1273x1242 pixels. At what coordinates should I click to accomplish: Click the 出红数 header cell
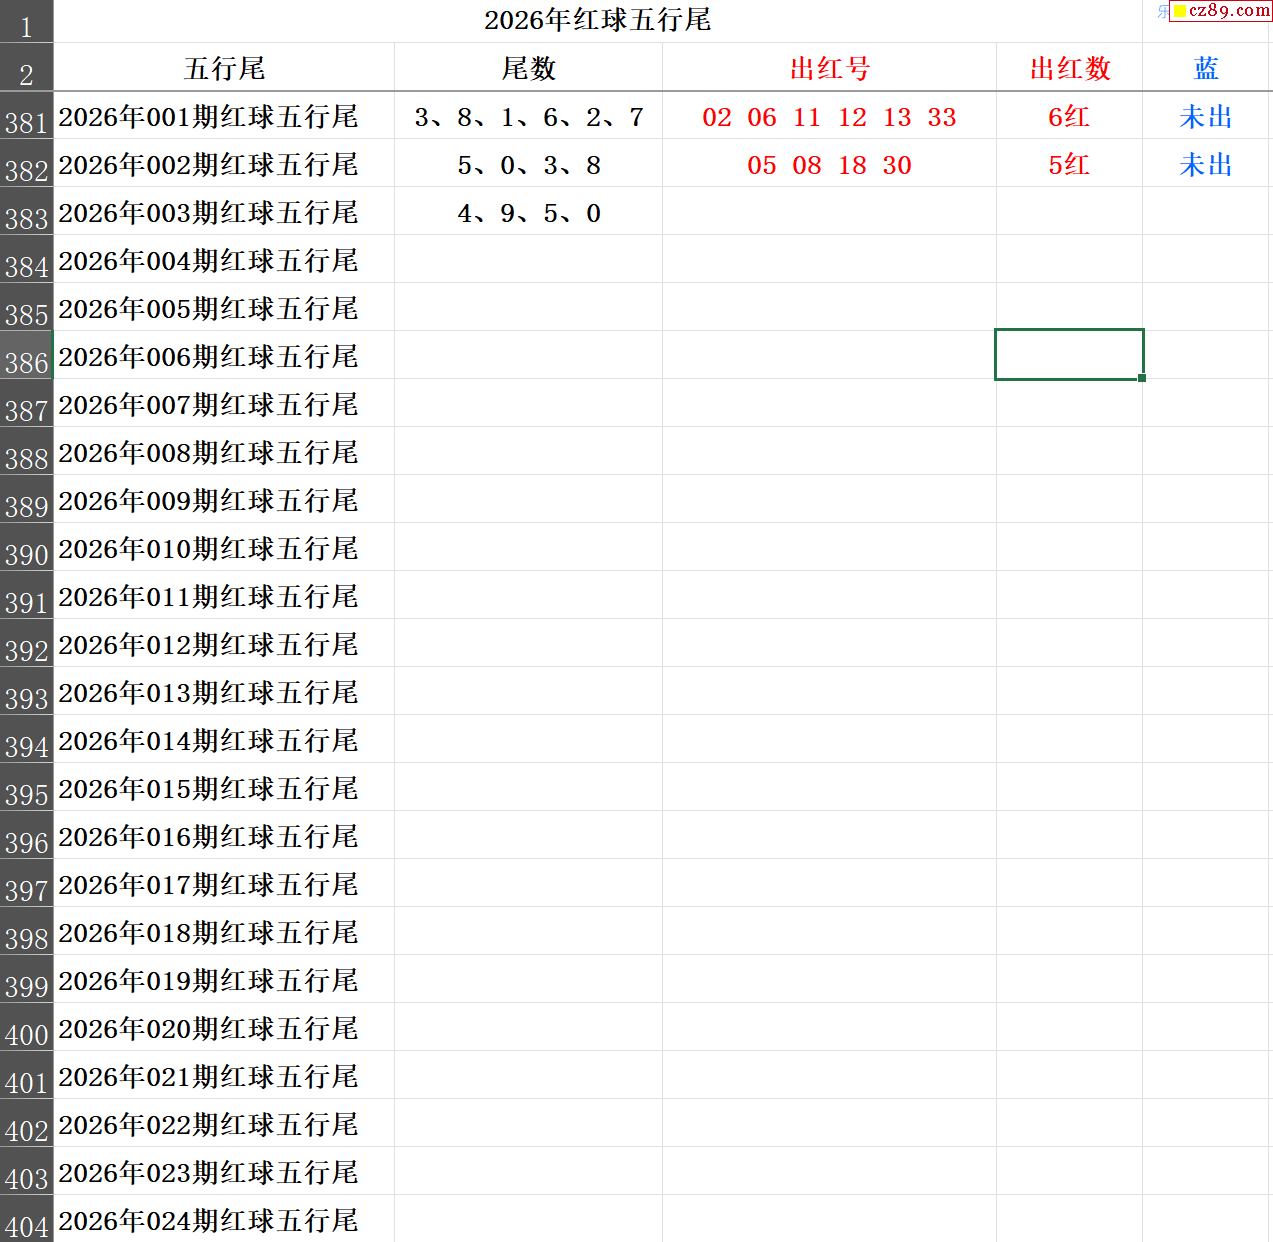[x=1069, y=68]
